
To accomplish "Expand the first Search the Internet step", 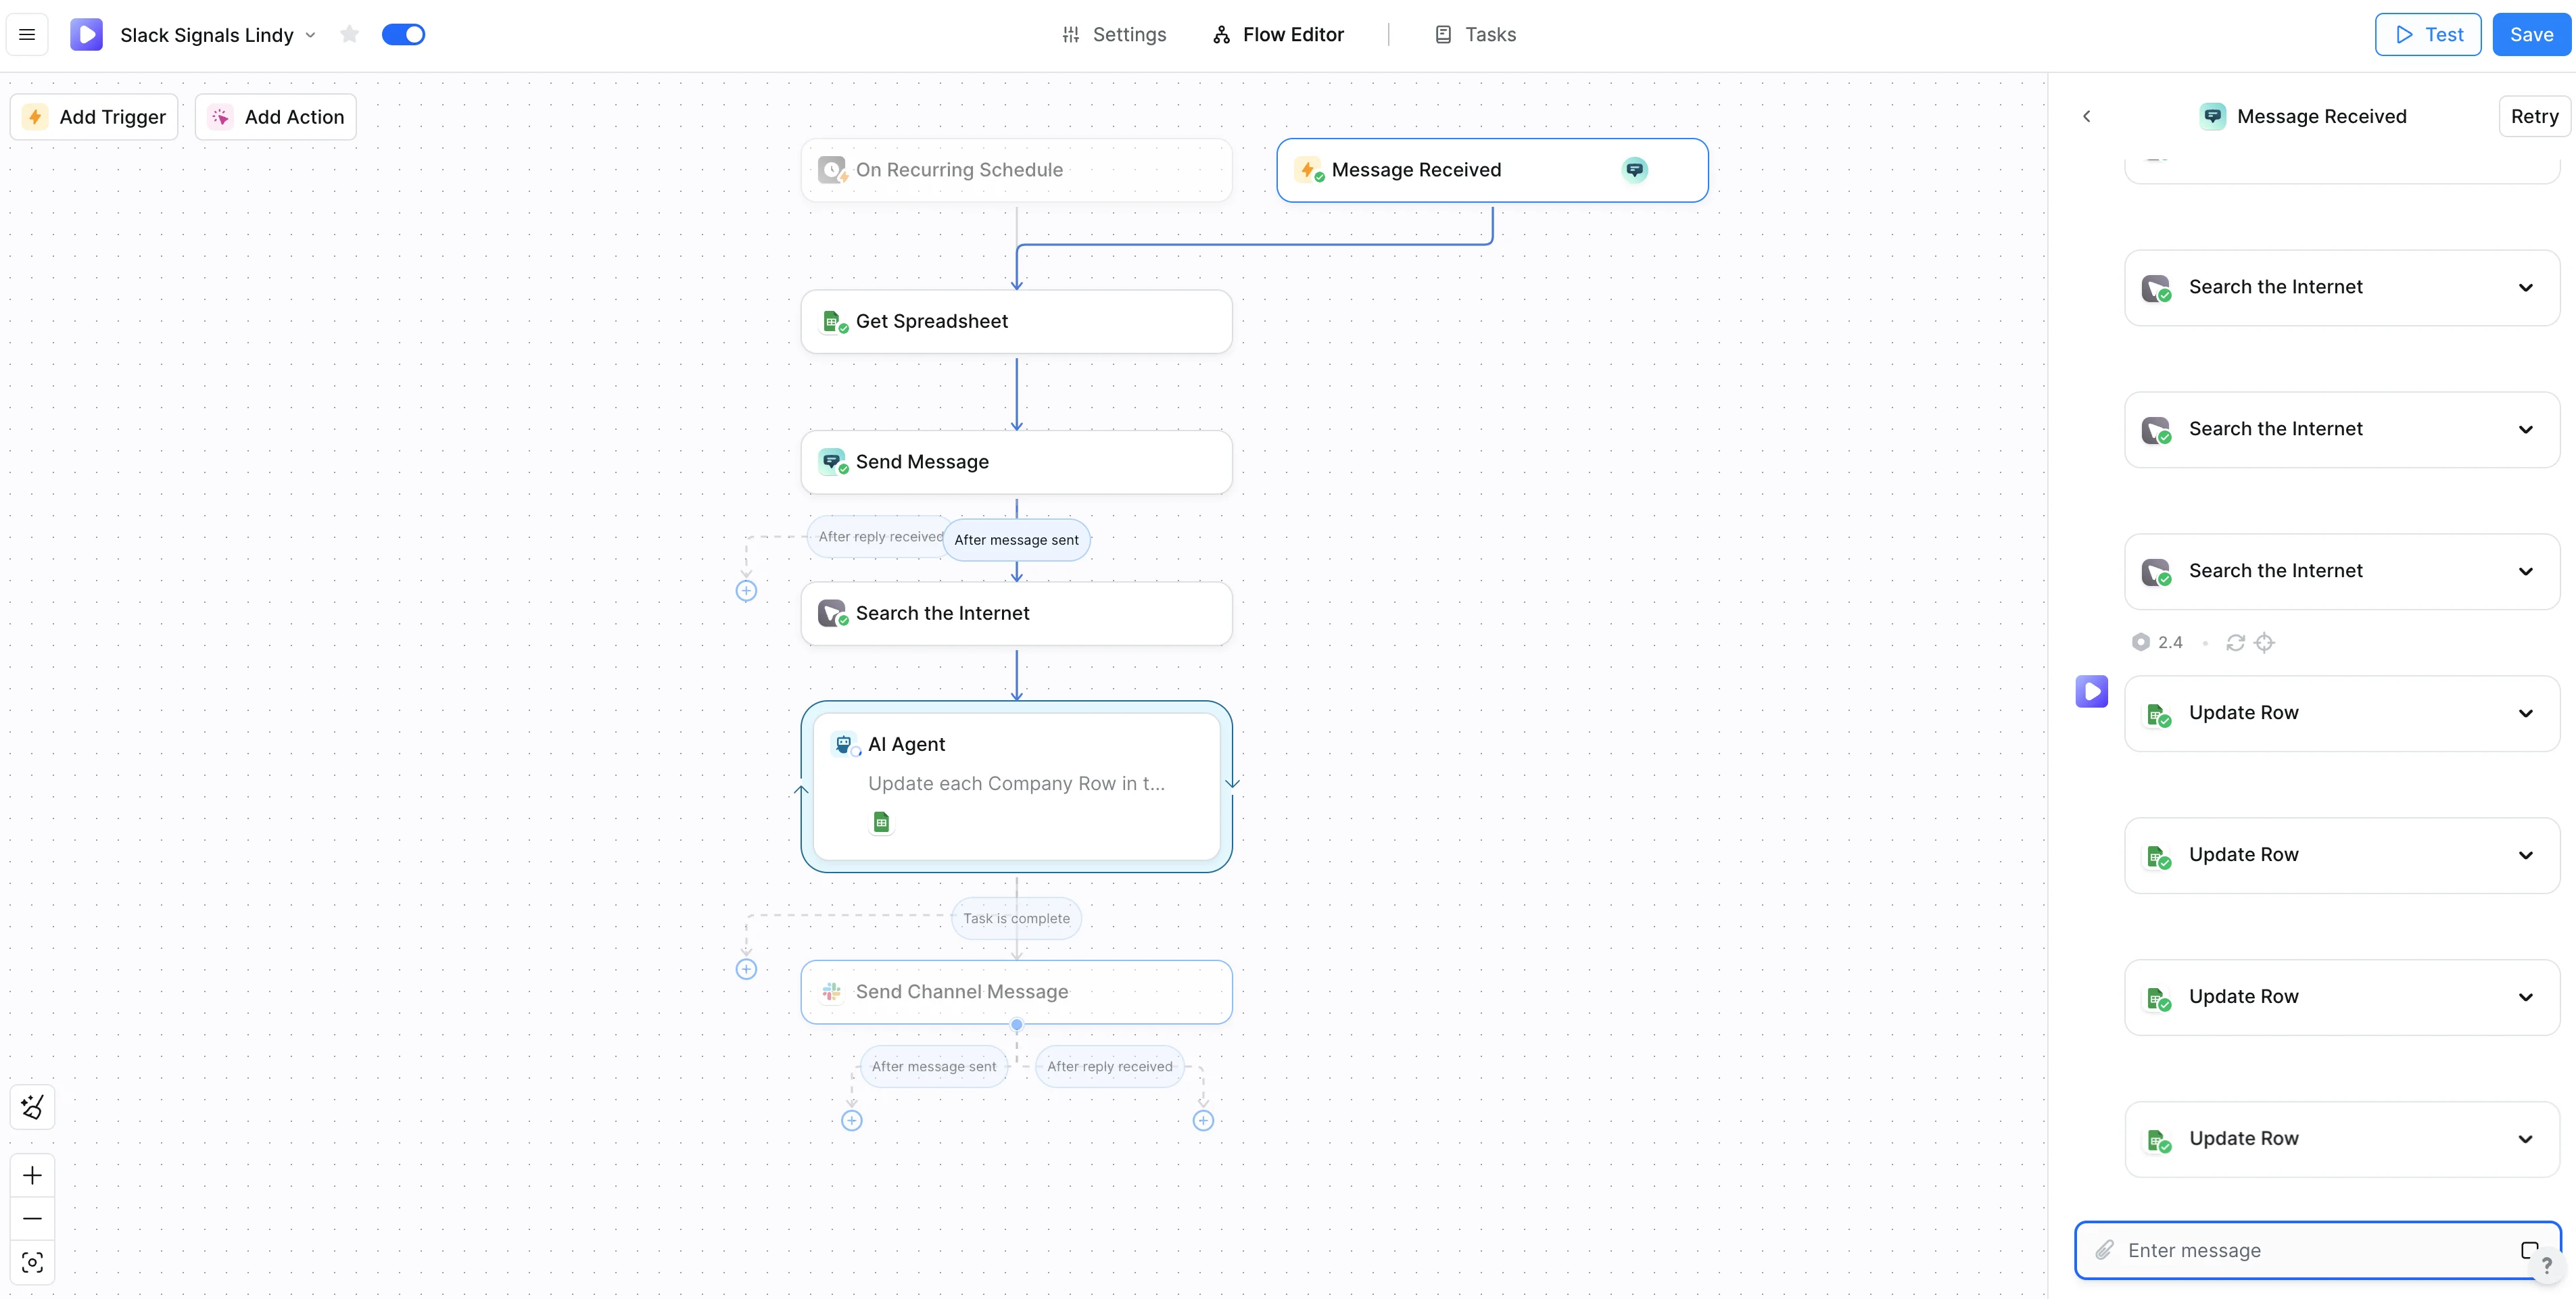I will point(2525,287).
